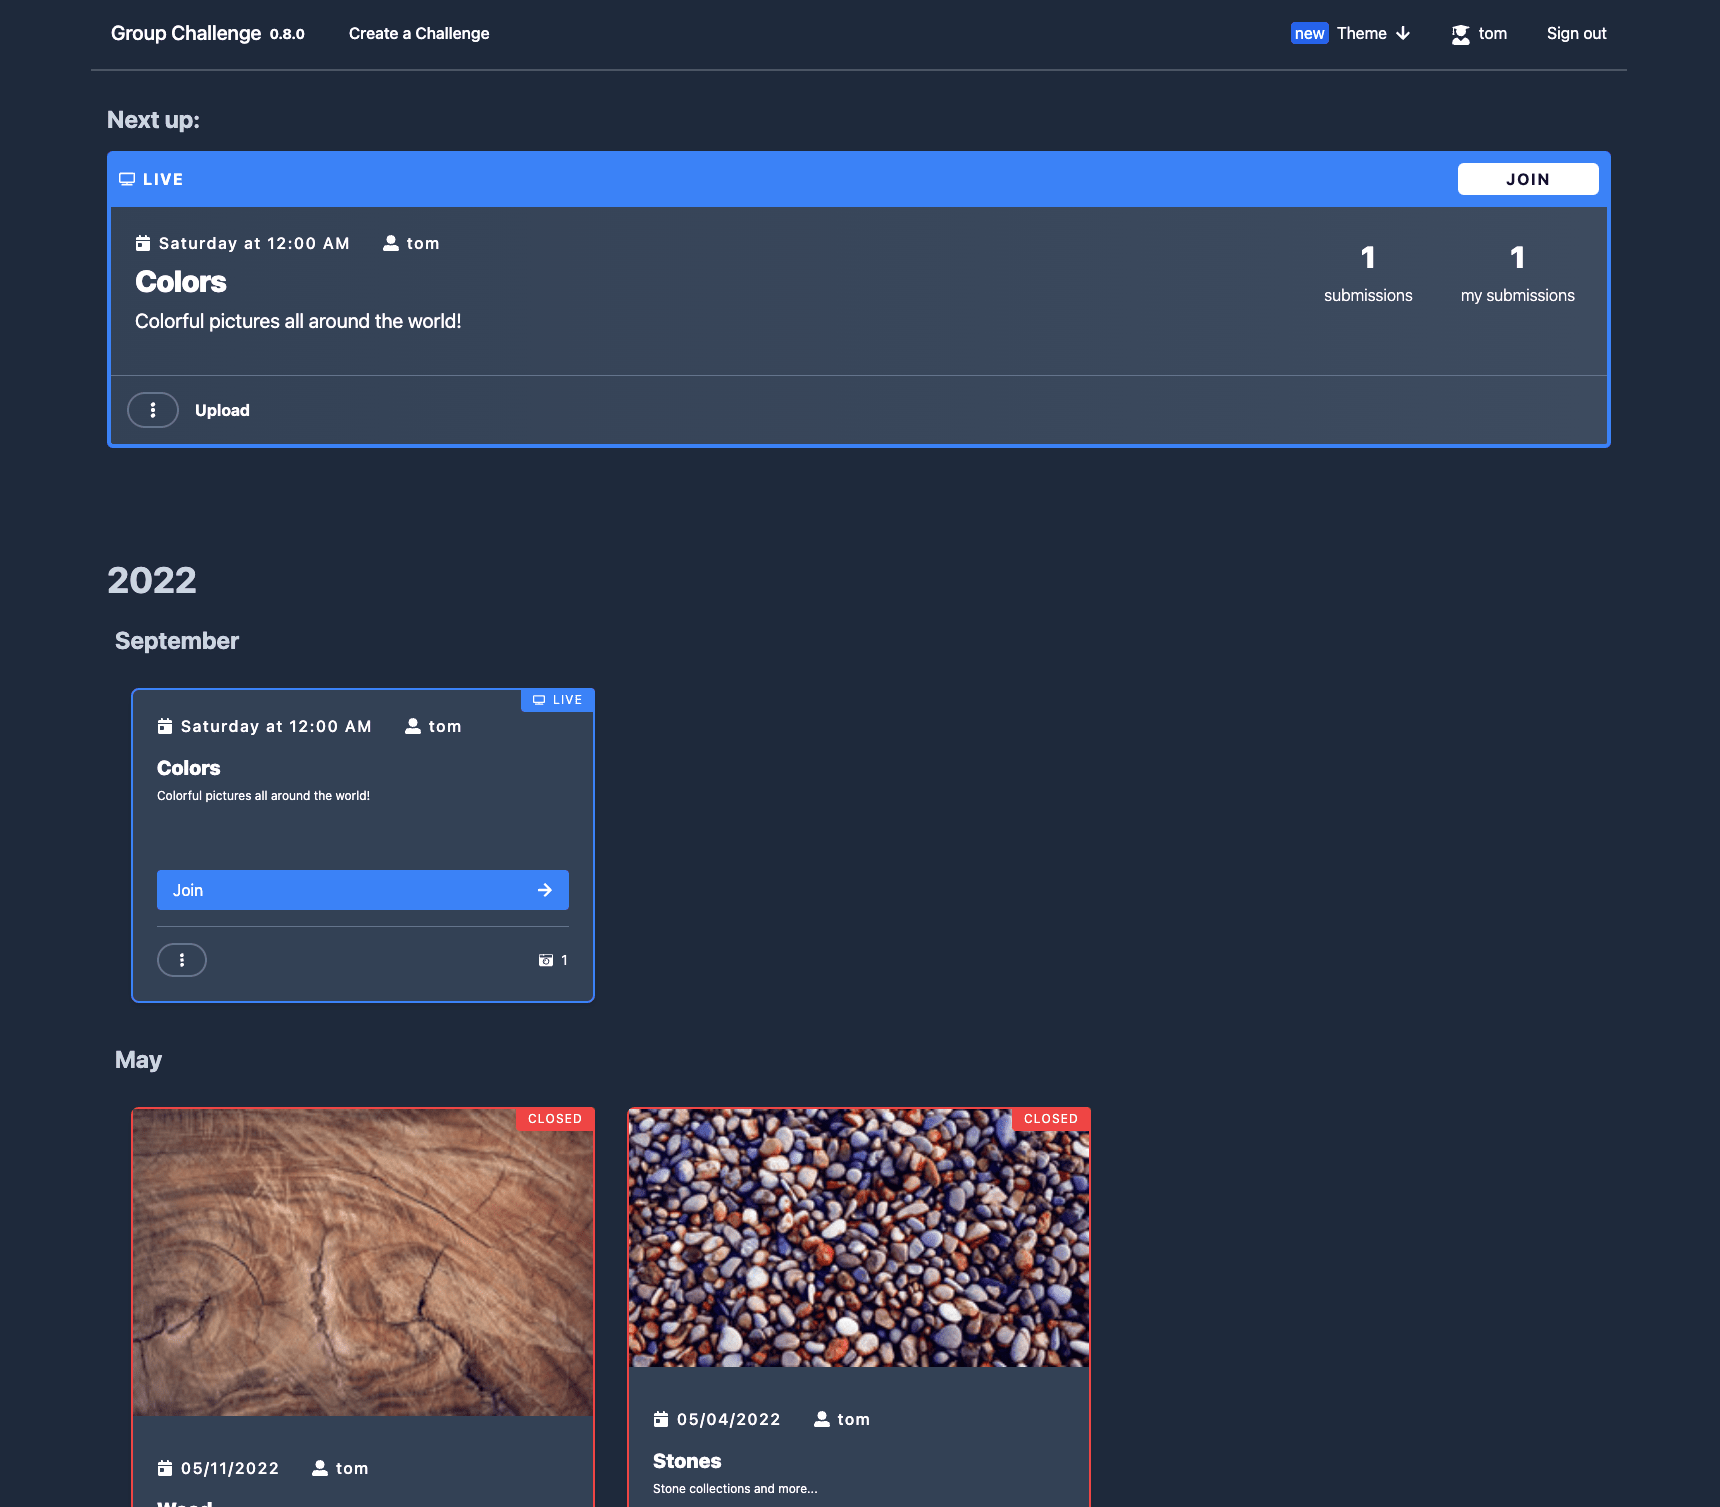Image resolution: width=1720 pixels, height=1507 pixels.
Task: Open three-dot menu on September Colors card
Action: pyautogui.click(x=182, y=960)
